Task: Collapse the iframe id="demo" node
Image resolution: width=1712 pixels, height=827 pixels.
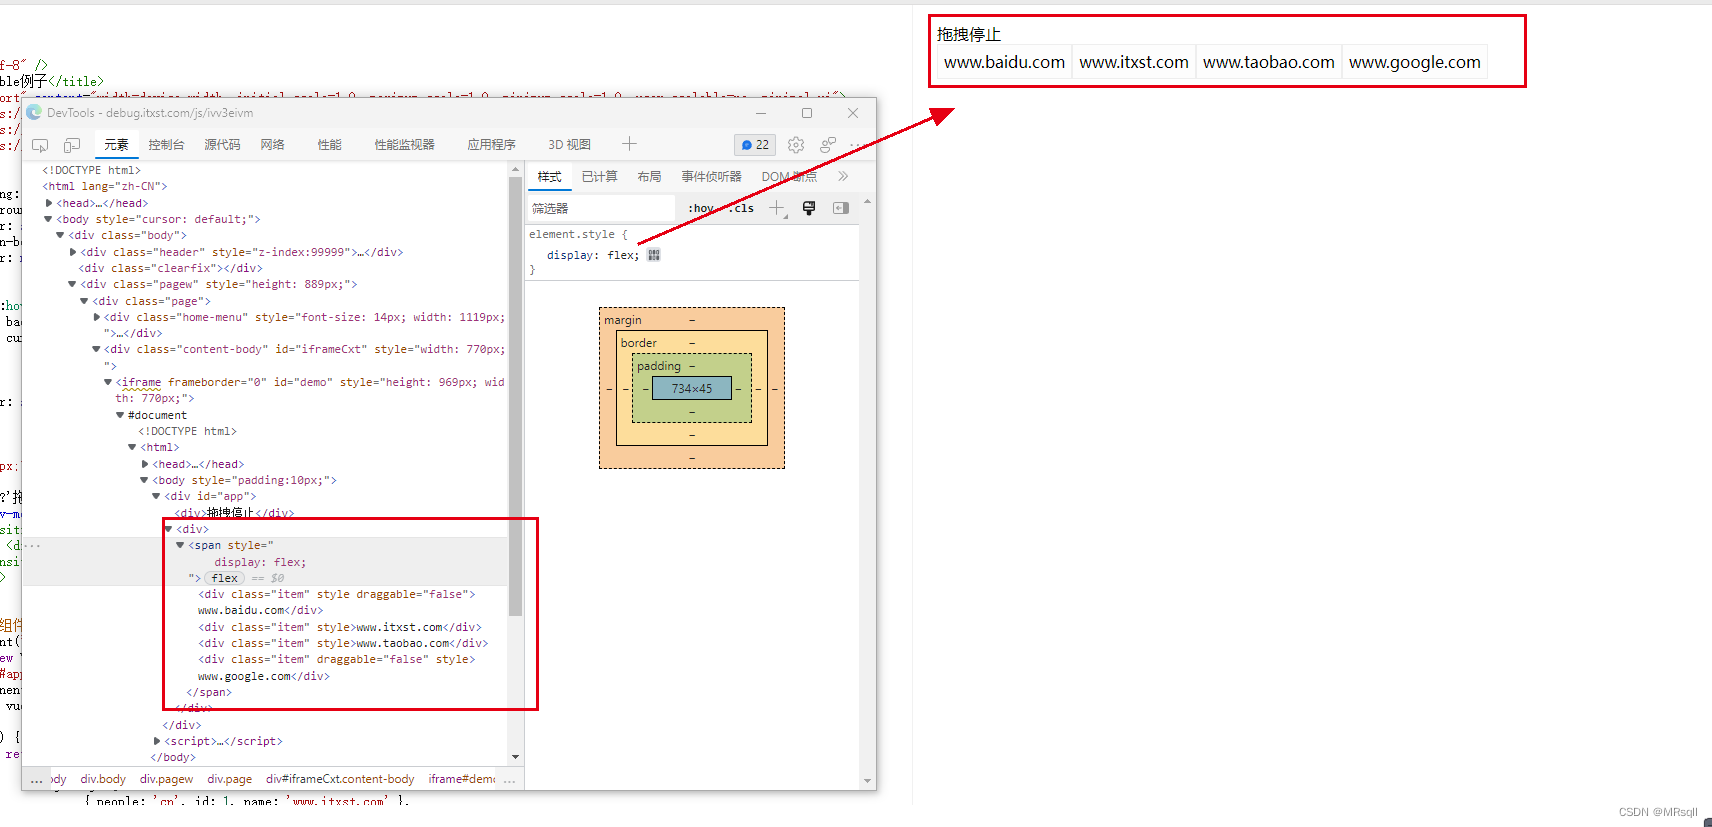Action: 108,382
